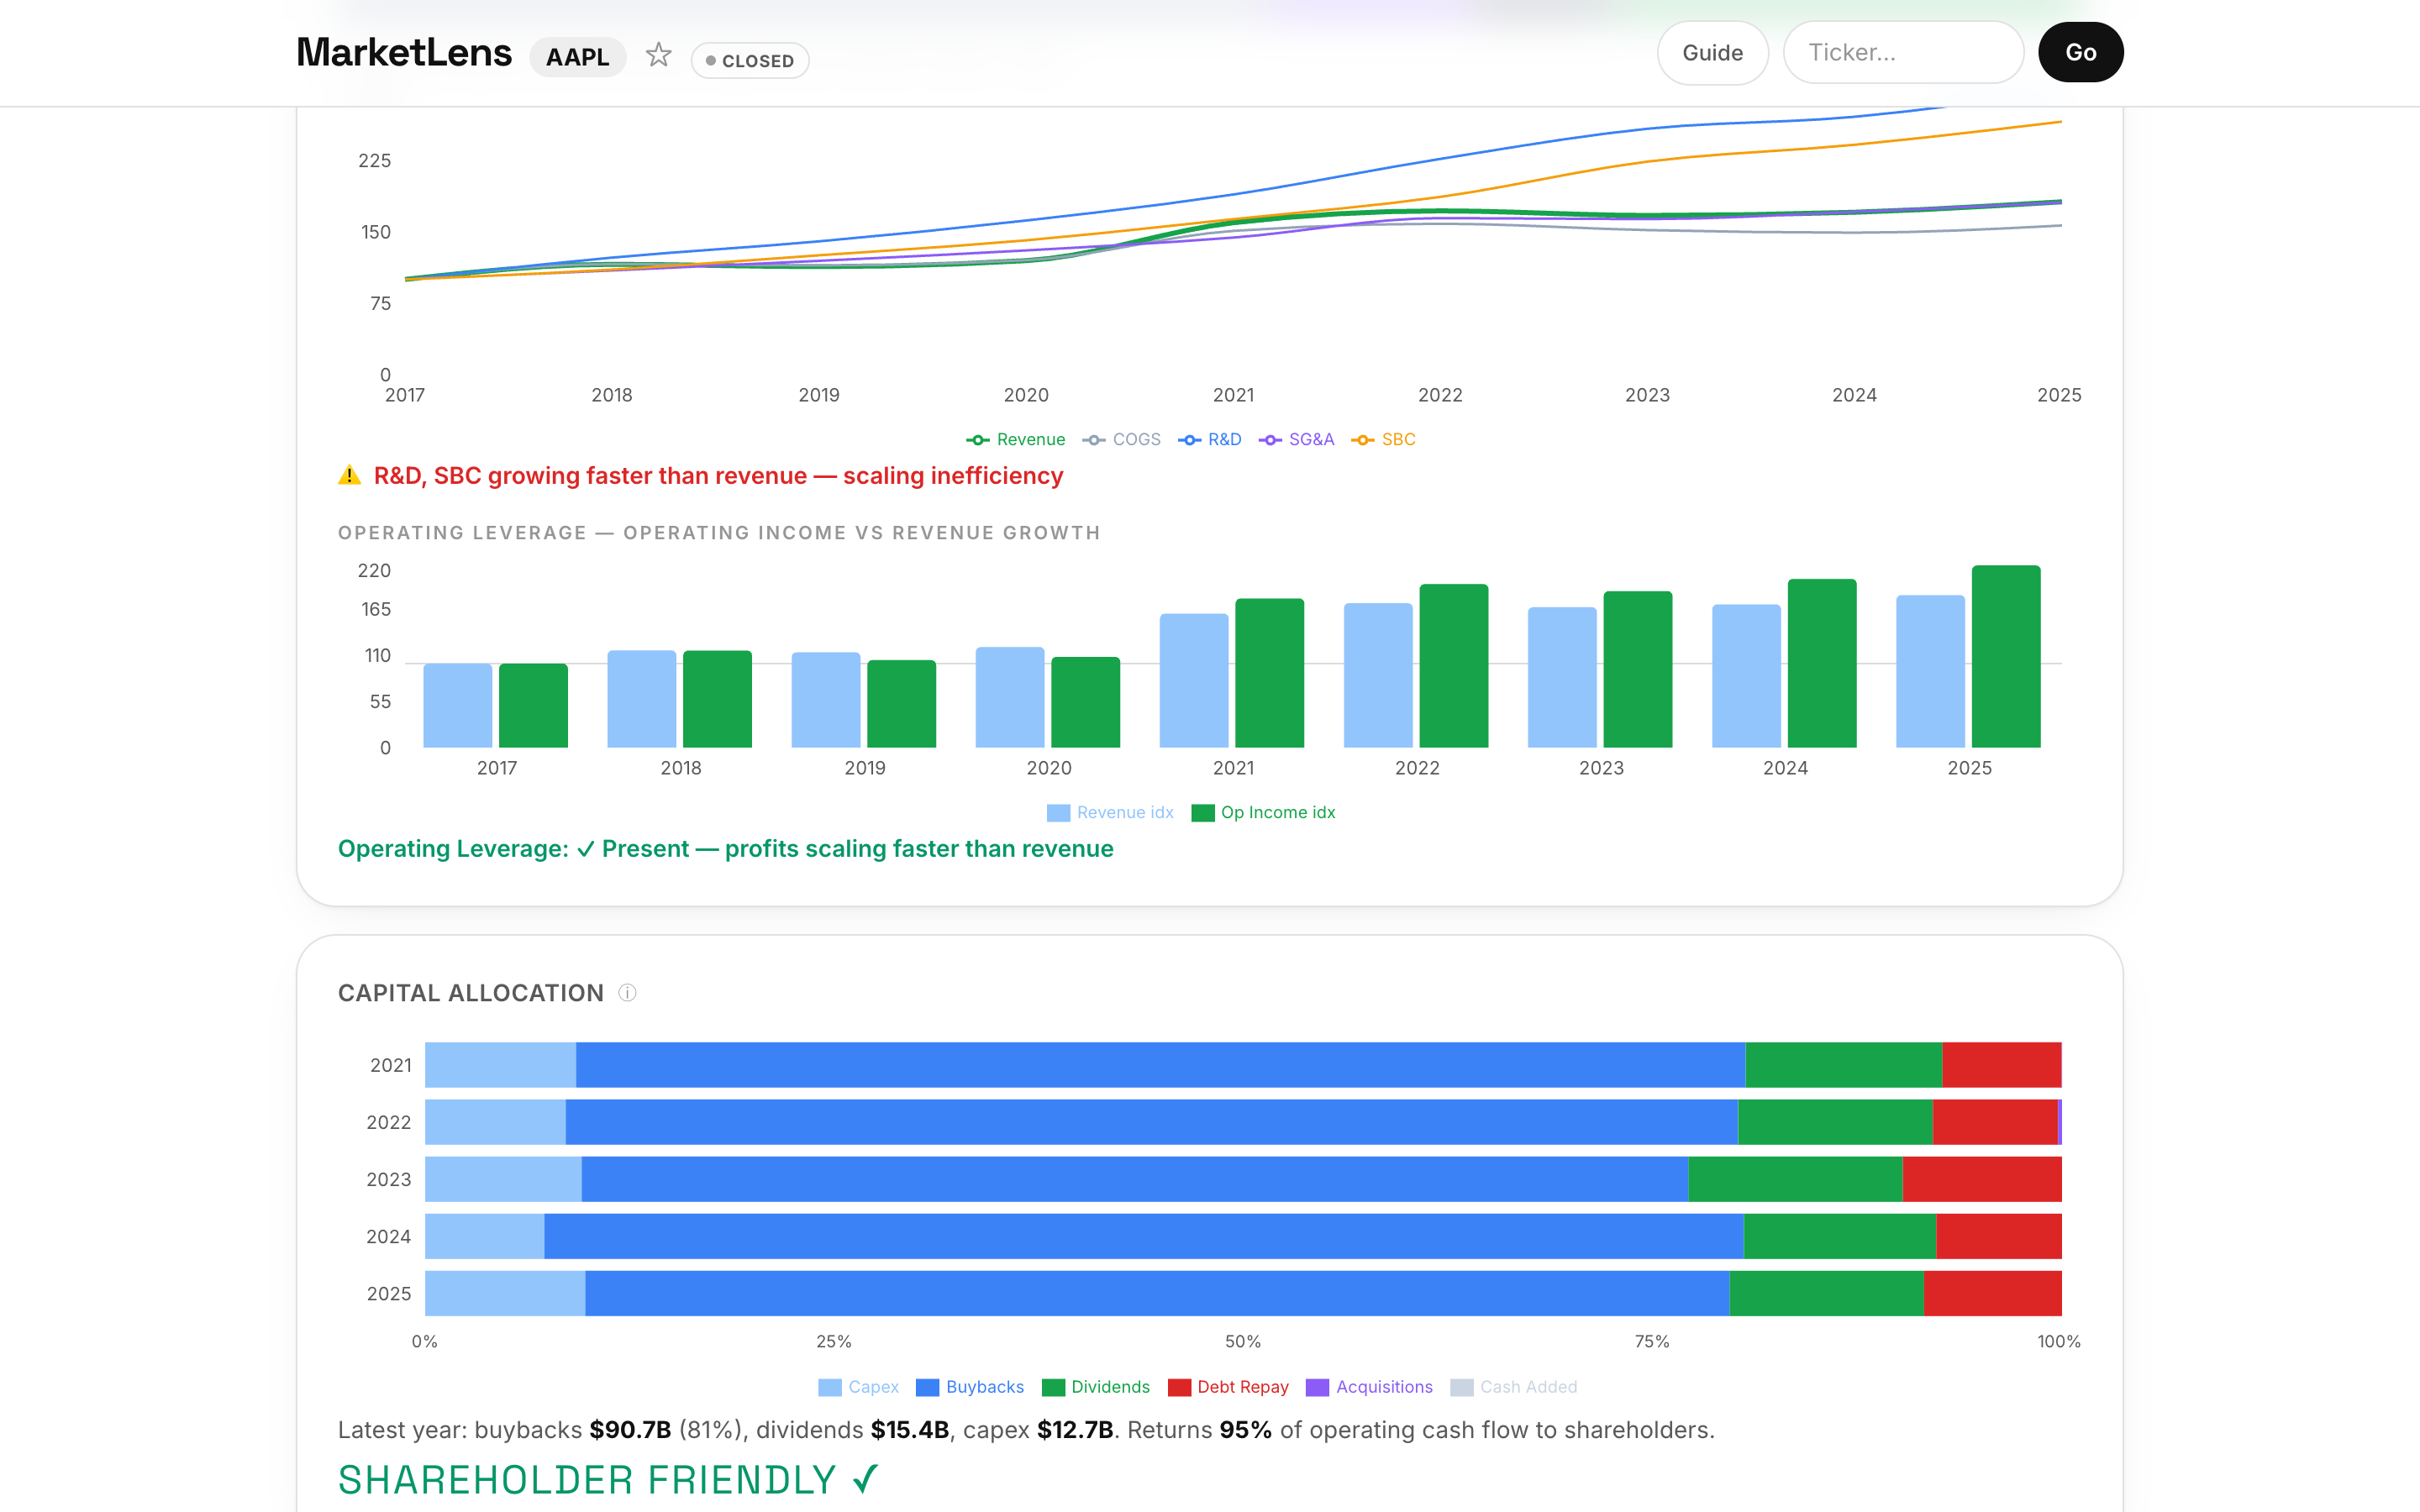Click the AAPL ticker badge
The image size is (2420, 1512).
tap(577, 57)
